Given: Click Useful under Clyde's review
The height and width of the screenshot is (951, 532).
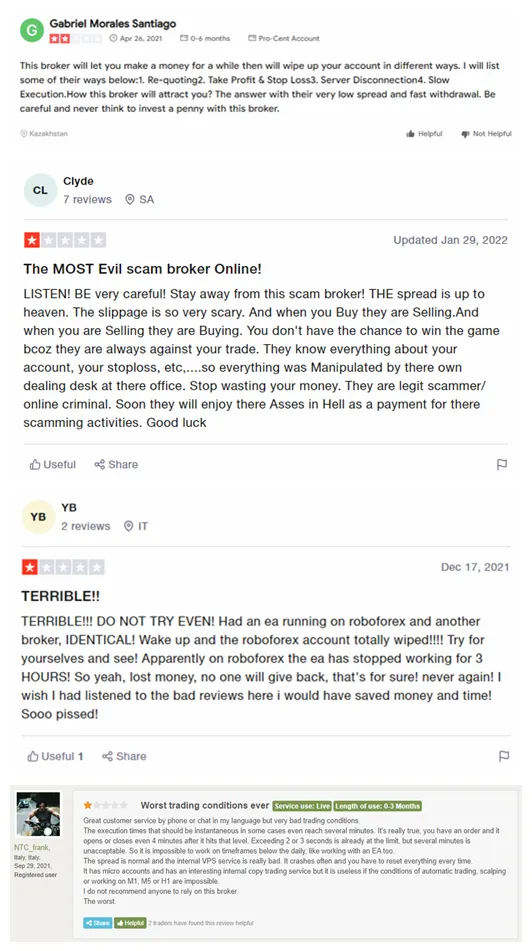Looking at the screenshot, I should tap(53, 465).
